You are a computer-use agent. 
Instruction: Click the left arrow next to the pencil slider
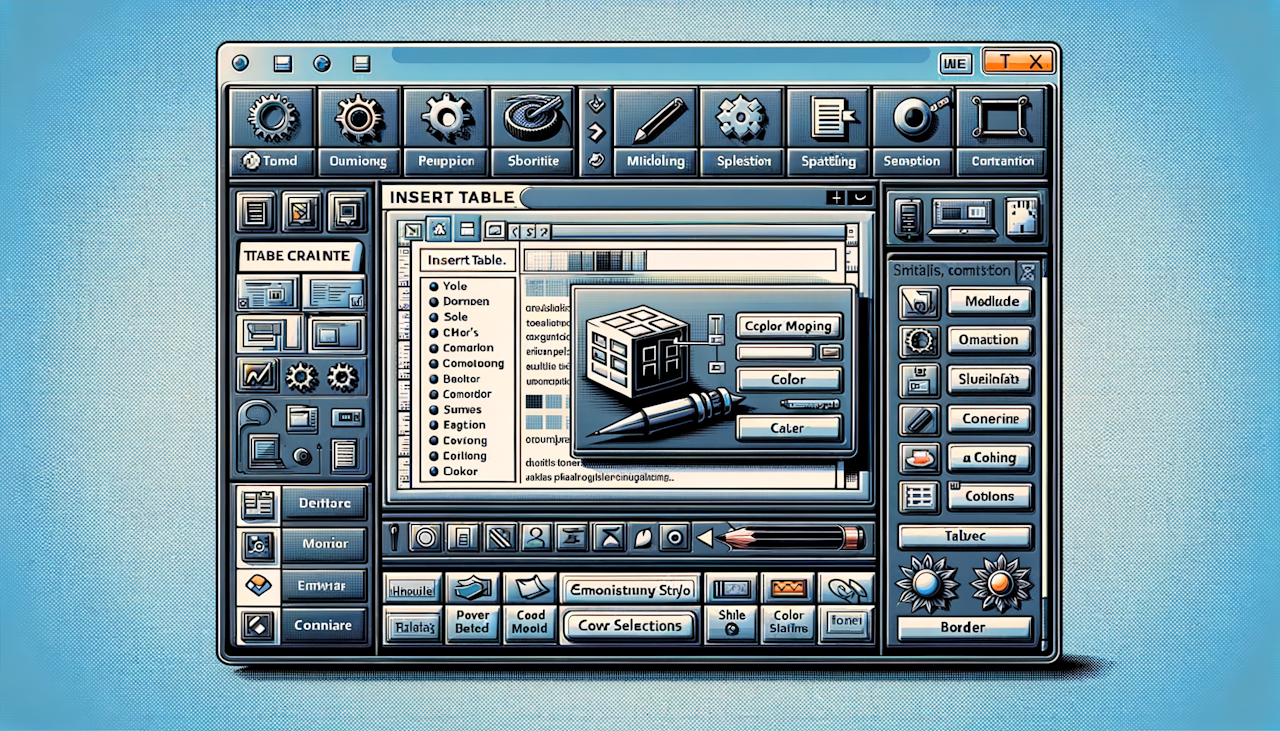[x=704, y=538]
